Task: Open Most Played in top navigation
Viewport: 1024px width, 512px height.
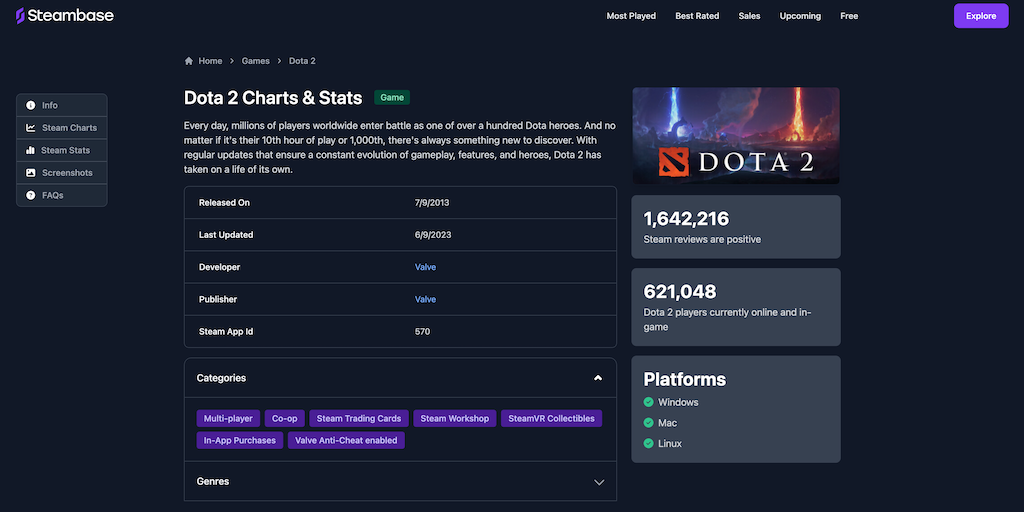Action: coord(631,16)
